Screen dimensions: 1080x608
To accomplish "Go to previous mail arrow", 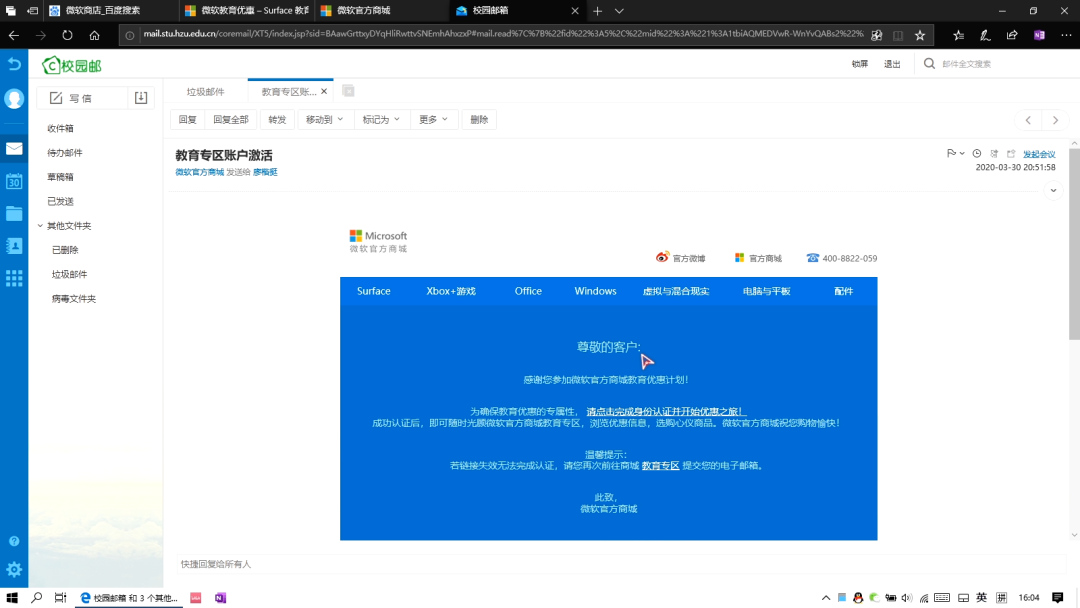I will tap(1028, 120).
